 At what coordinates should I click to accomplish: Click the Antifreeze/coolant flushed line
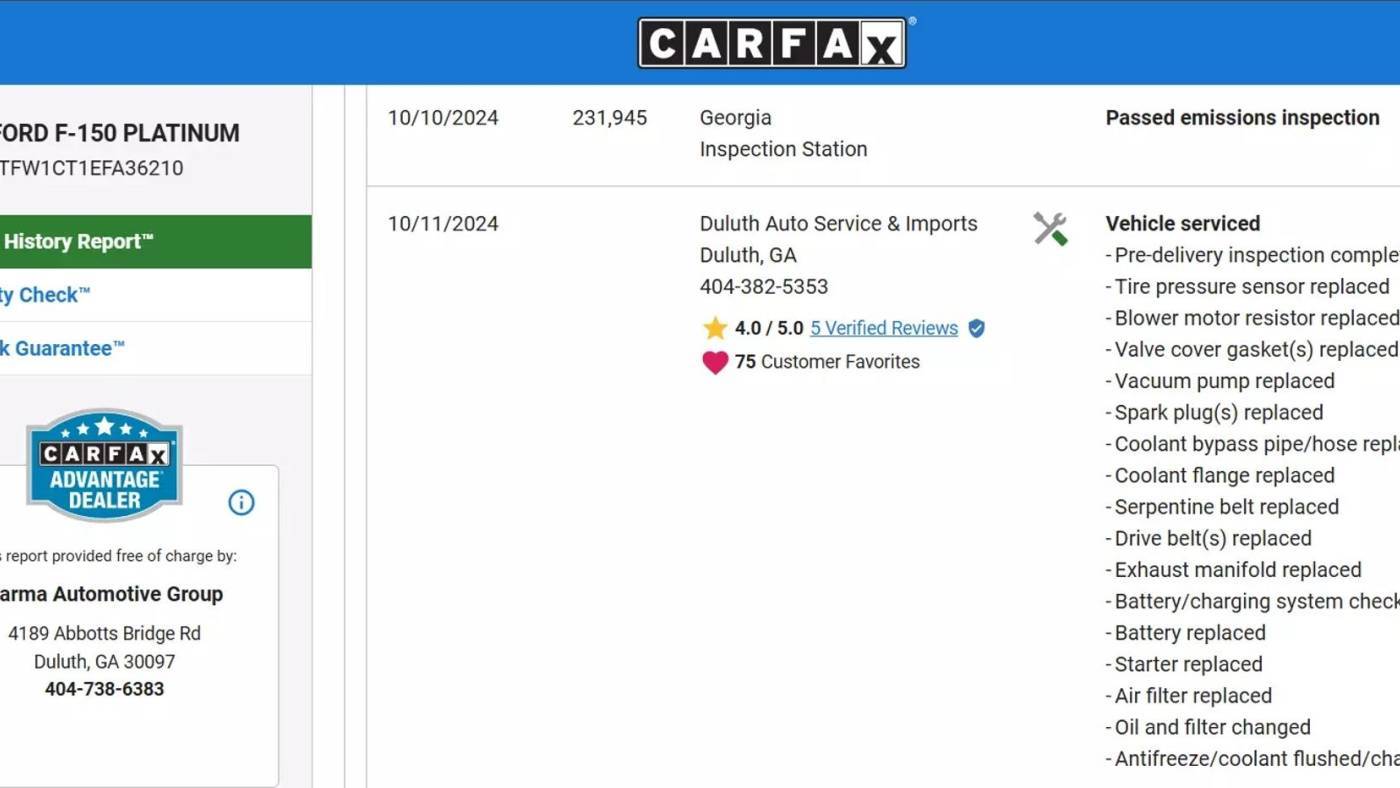tap(1252, 759)
